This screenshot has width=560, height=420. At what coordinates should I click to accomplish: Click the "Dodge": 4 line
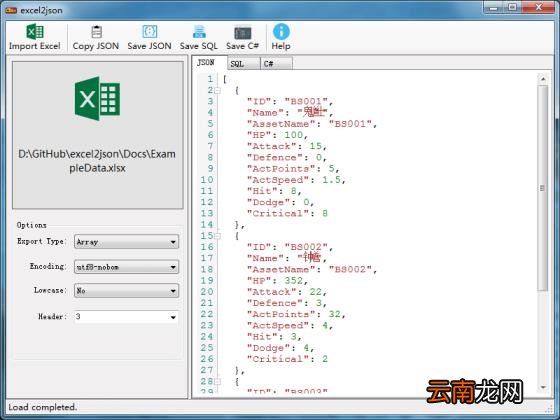(280, 348)
